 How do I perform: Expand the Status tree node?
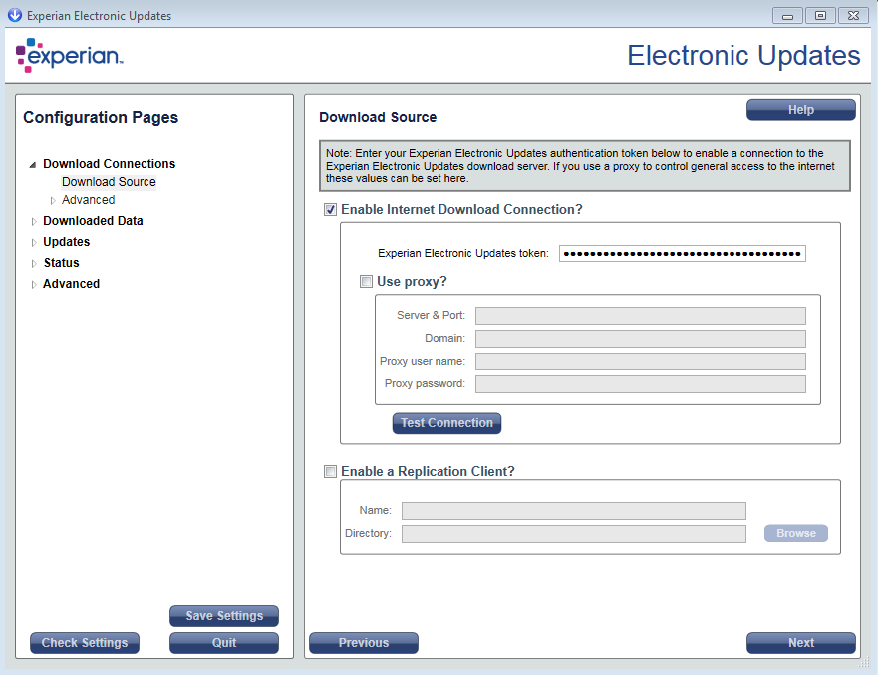33,263
